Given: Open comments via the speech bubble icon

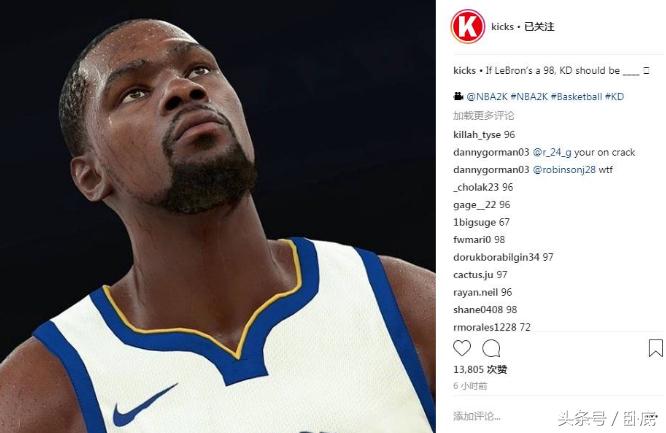Looking at the screenshot, I should coord(491,348).
